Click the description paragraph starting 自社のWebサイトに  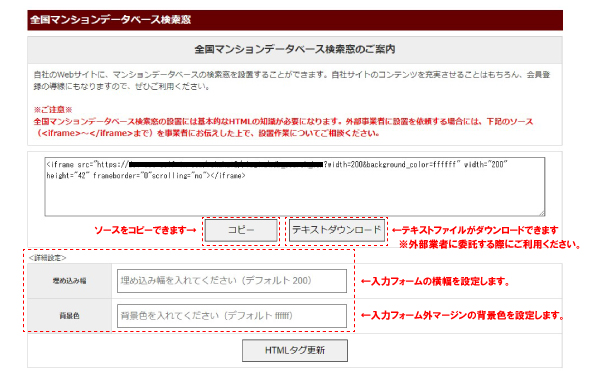292,81
